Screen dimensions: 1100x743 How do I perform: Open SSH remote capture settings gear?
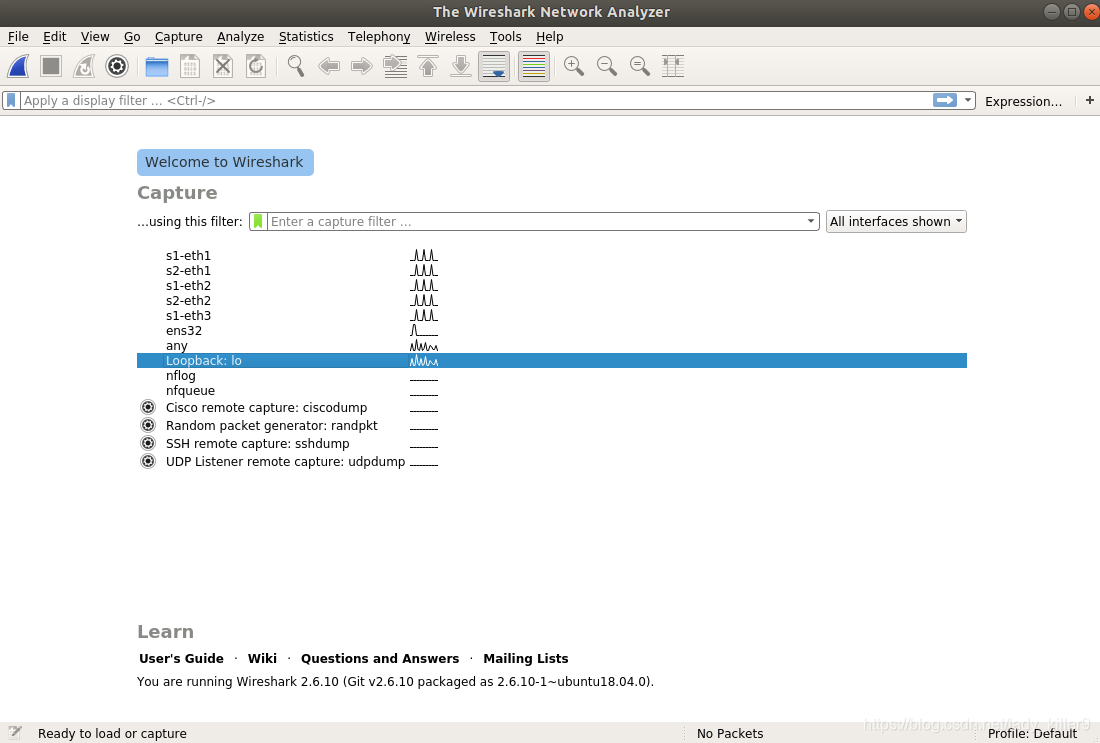pos(147,443)
